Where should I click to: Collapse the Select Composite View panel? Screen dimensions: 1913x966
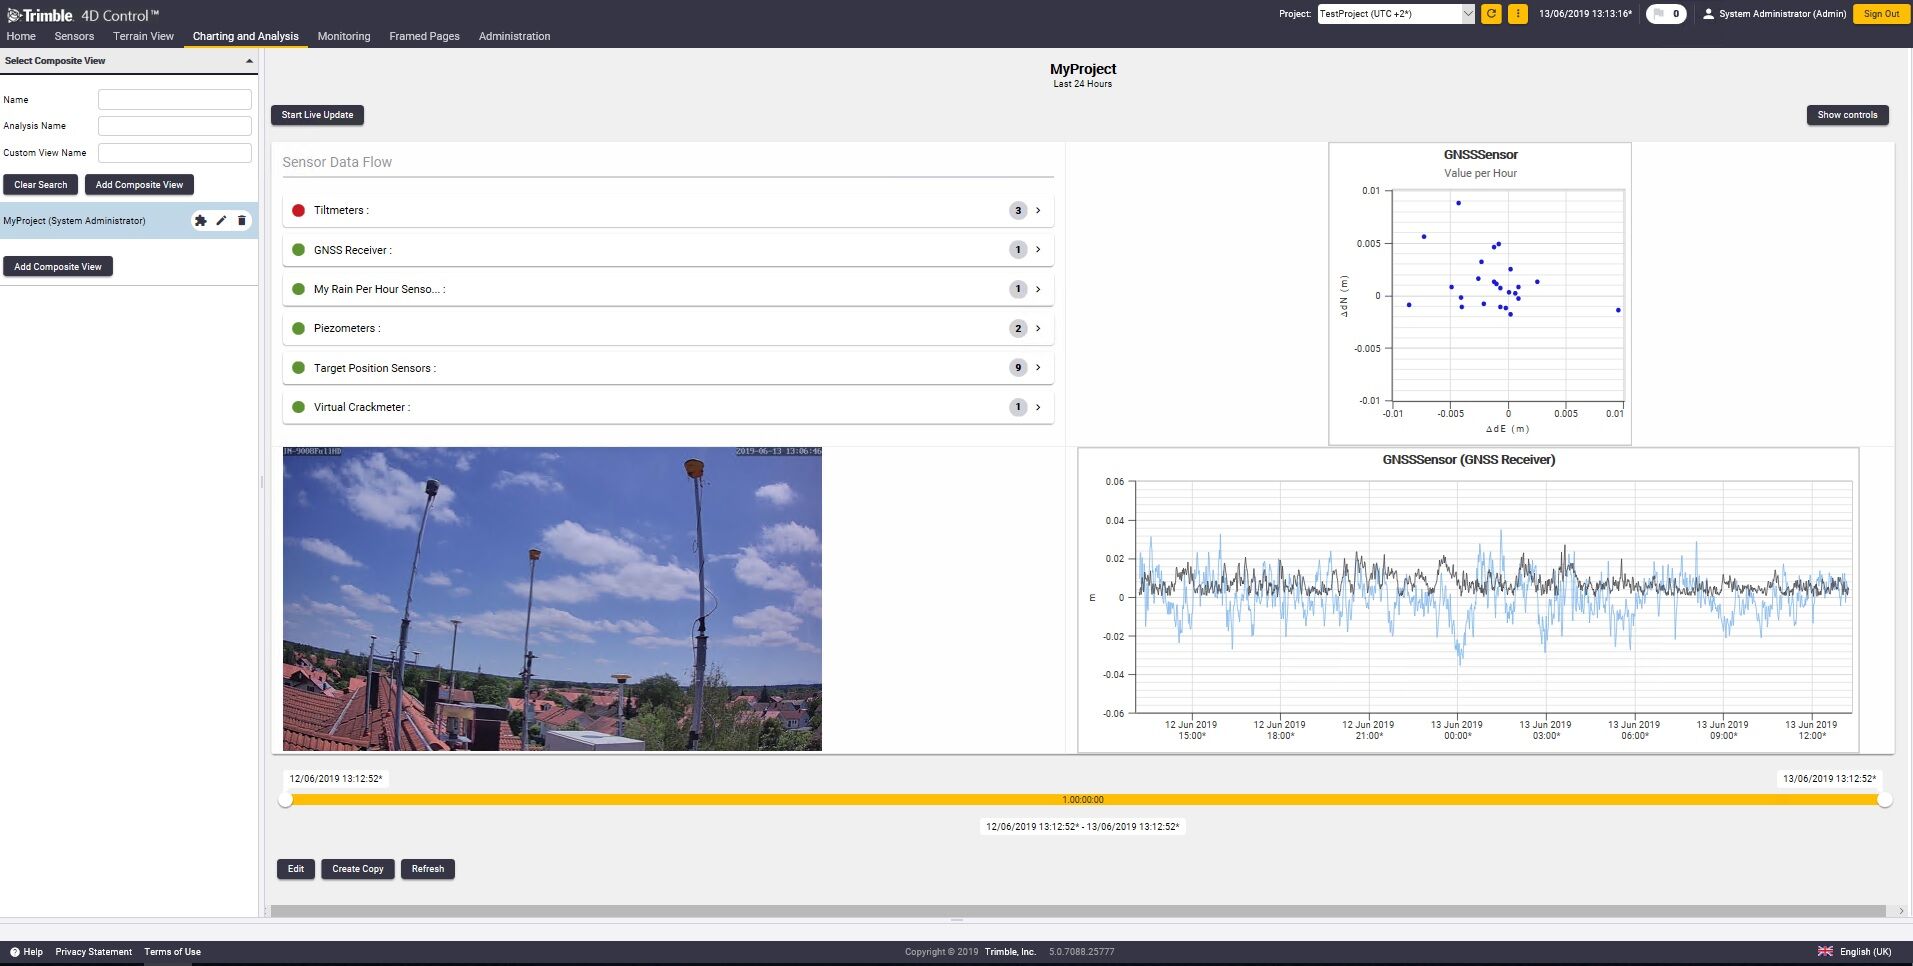[x=249, y=60]
